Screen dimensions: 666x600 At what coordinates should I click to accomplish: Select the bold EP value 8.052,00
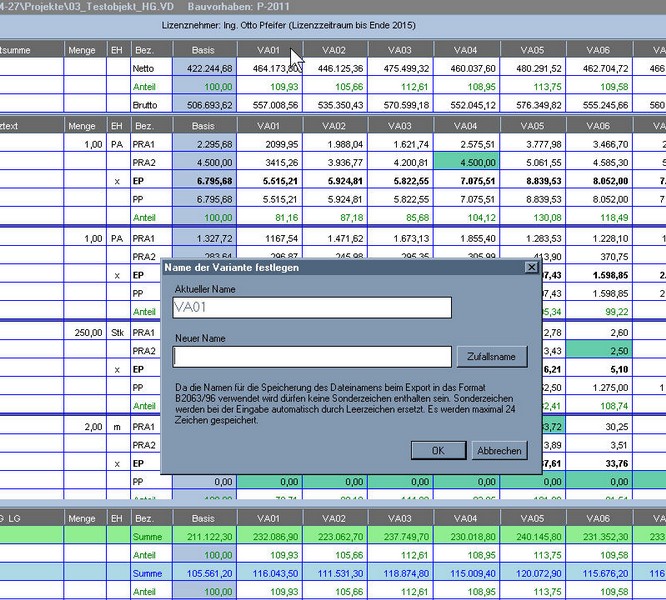tap(597, 181)
